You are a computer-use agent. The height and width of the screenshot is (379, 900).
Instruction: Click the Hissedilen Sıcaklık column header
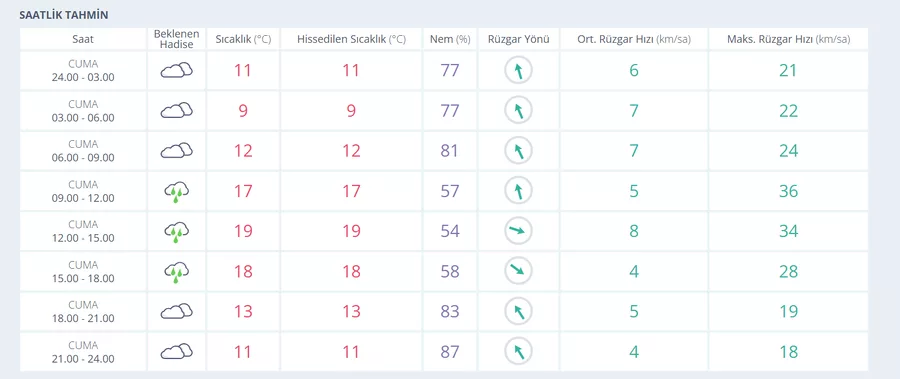tap(351, 39)
